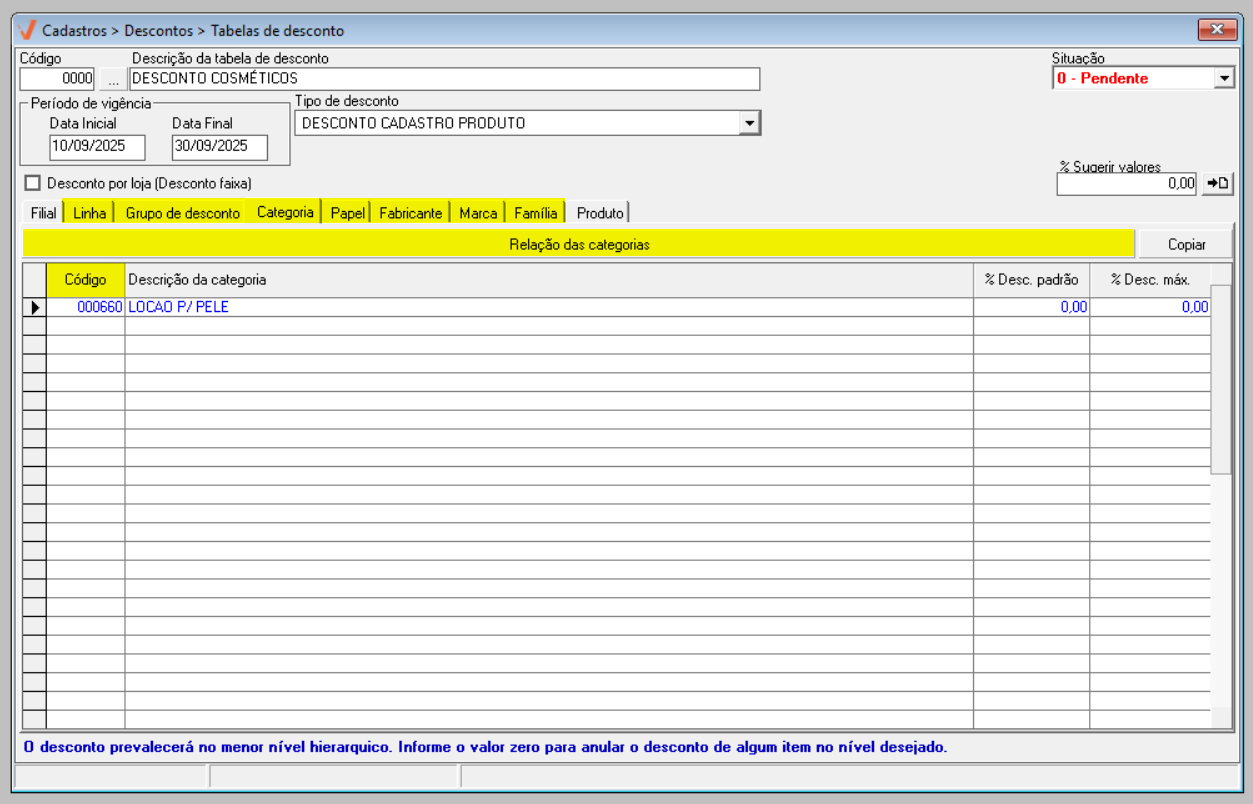
Task: Enable Desconto por loja checkbox
Action: (x=33, y=183)
